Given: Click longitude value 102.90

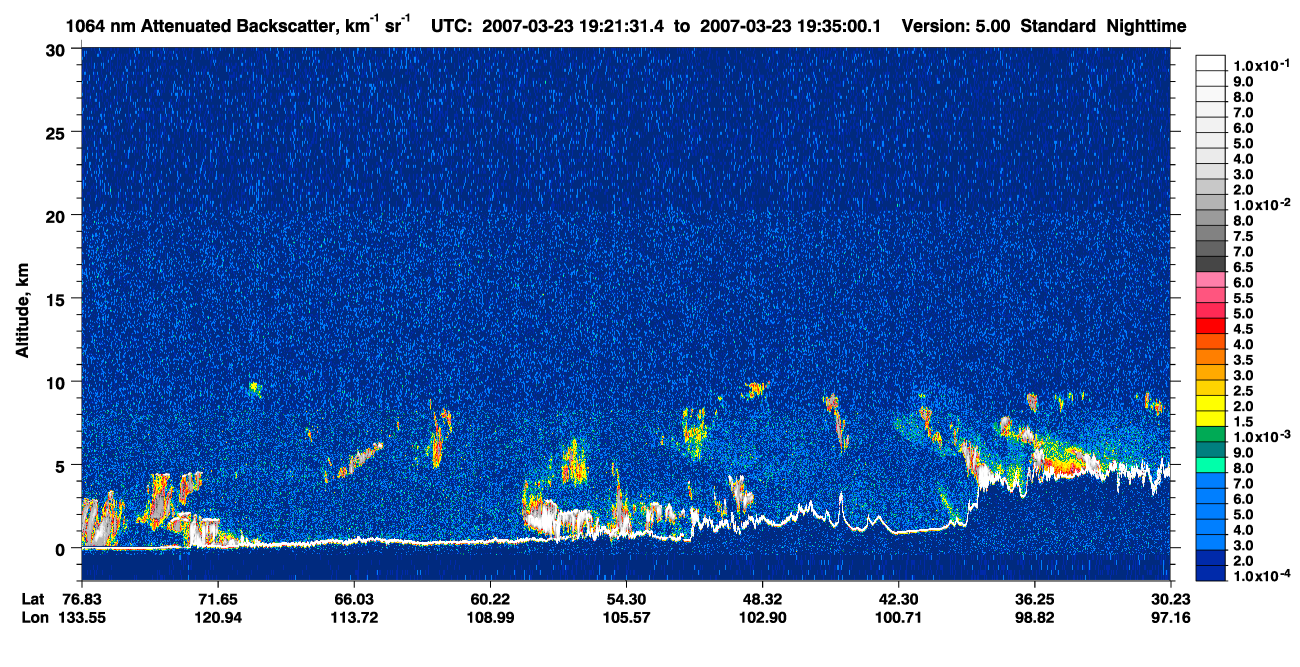Looking at the screenshot, I should [x=762, y=617].
